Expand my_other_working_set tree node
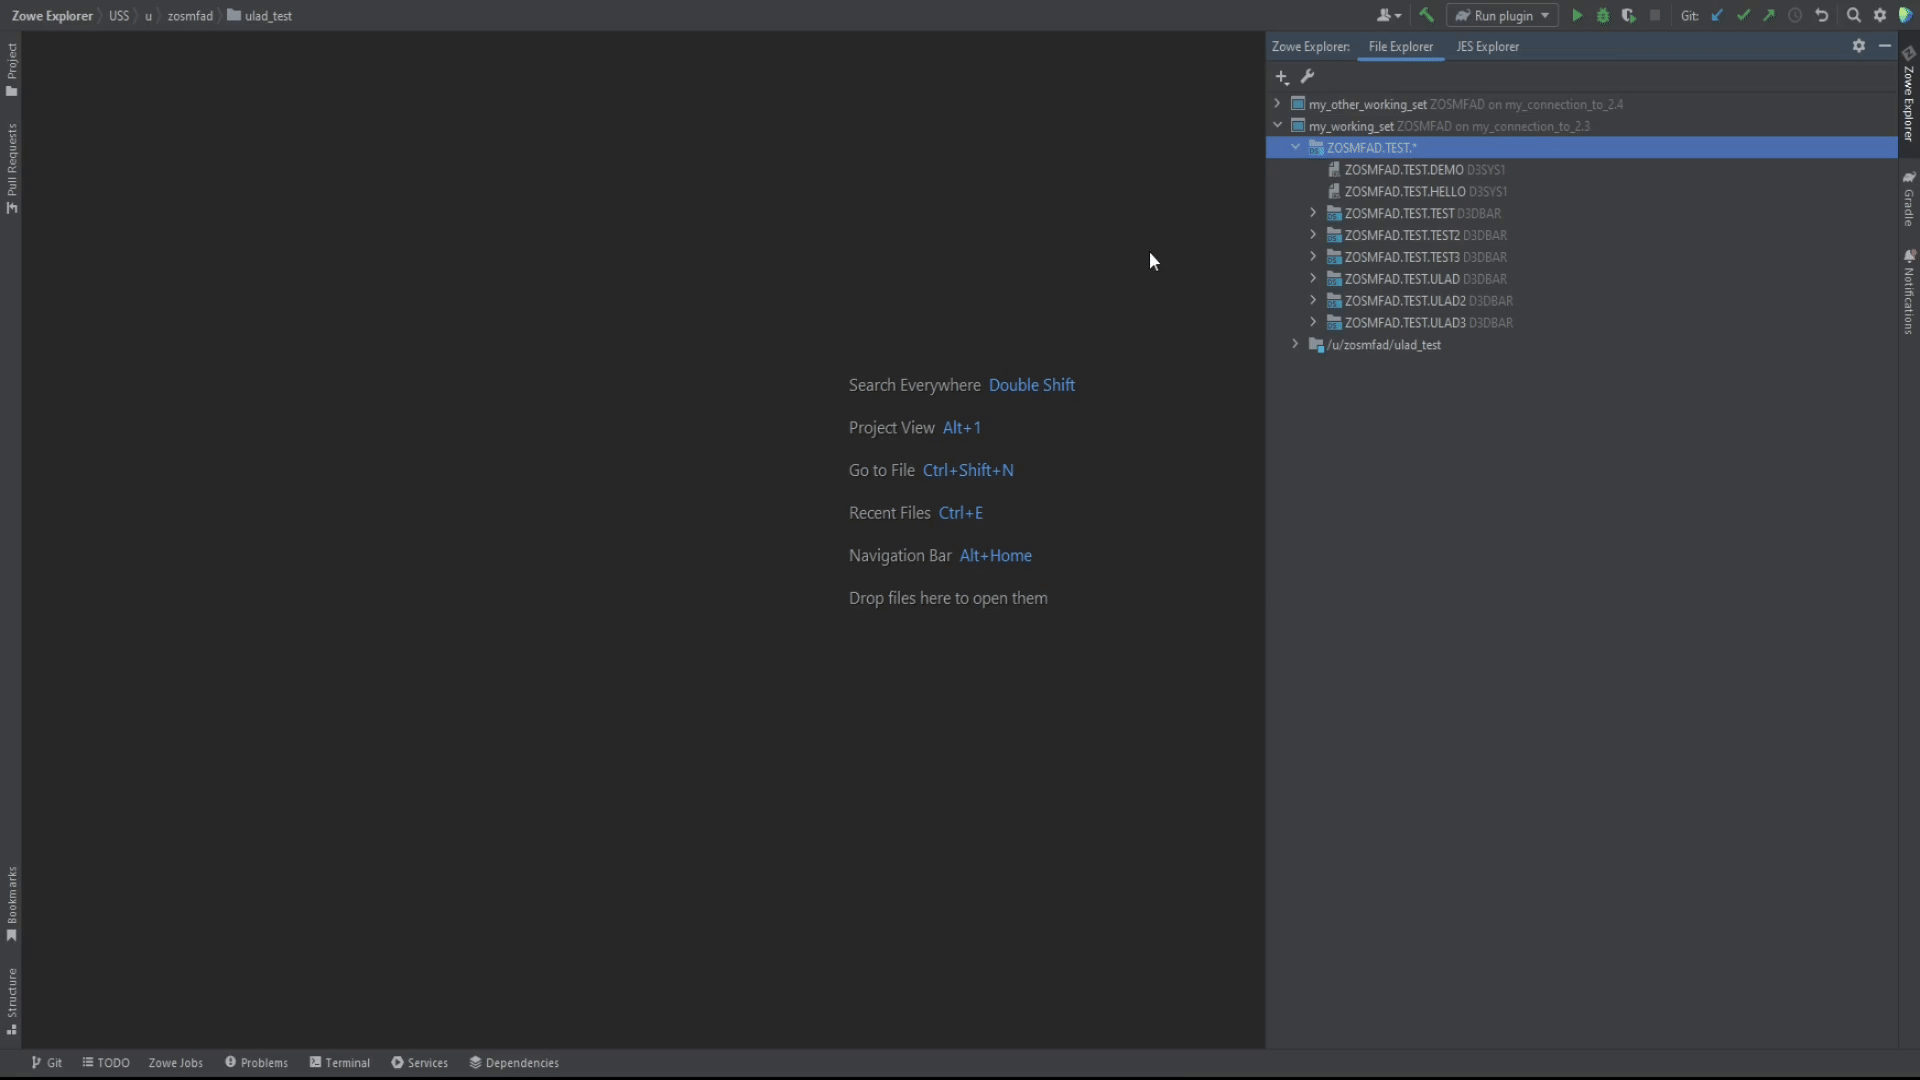 tap(1277, 104)
